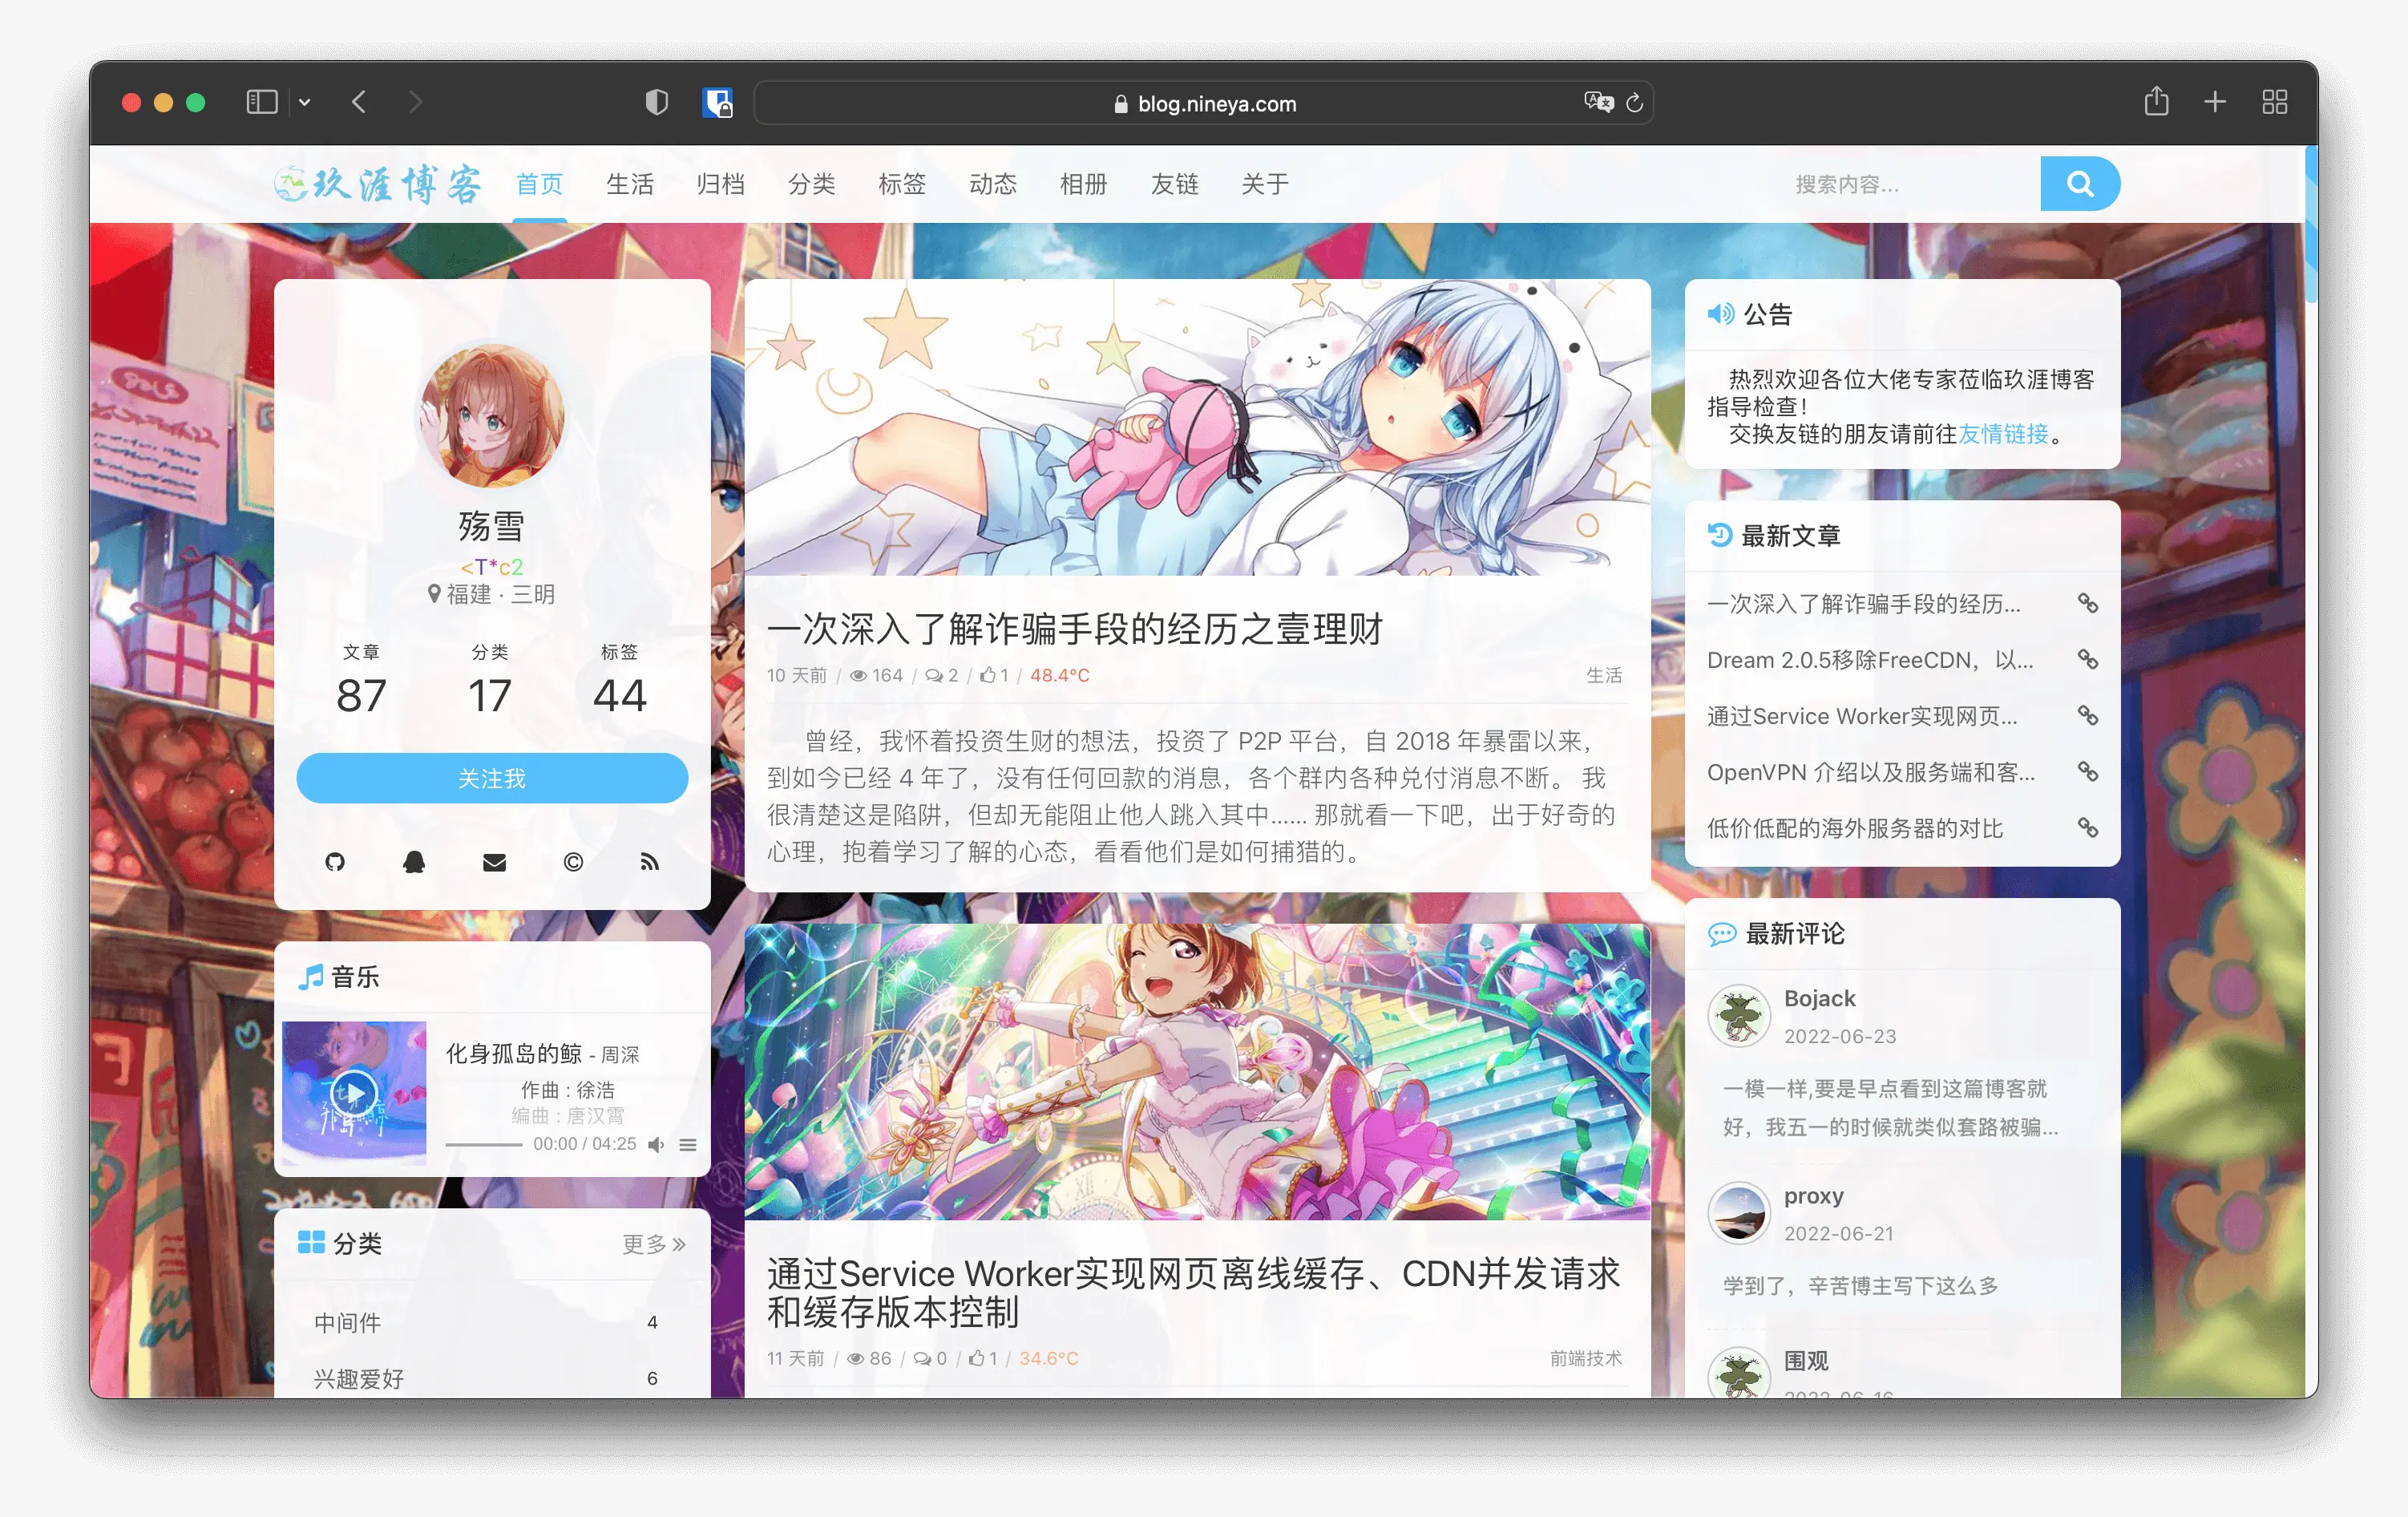The height and width of the screenshot is (1517, 2408).
Task: Go forward to next page
Action: (x=416, y=102)
